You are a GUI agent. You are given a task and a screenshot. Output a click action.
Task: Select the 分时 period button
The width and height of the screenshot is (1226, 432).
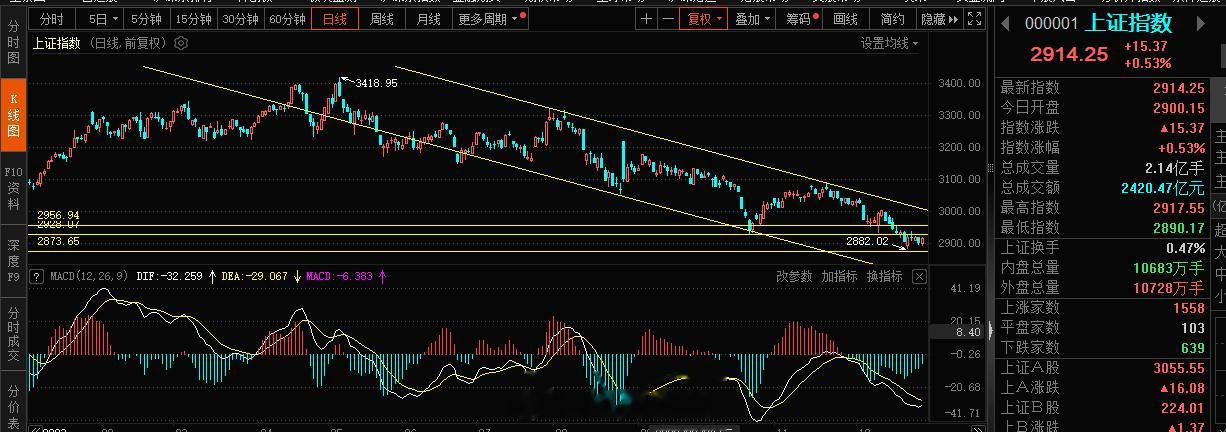(x=50, y=19)
